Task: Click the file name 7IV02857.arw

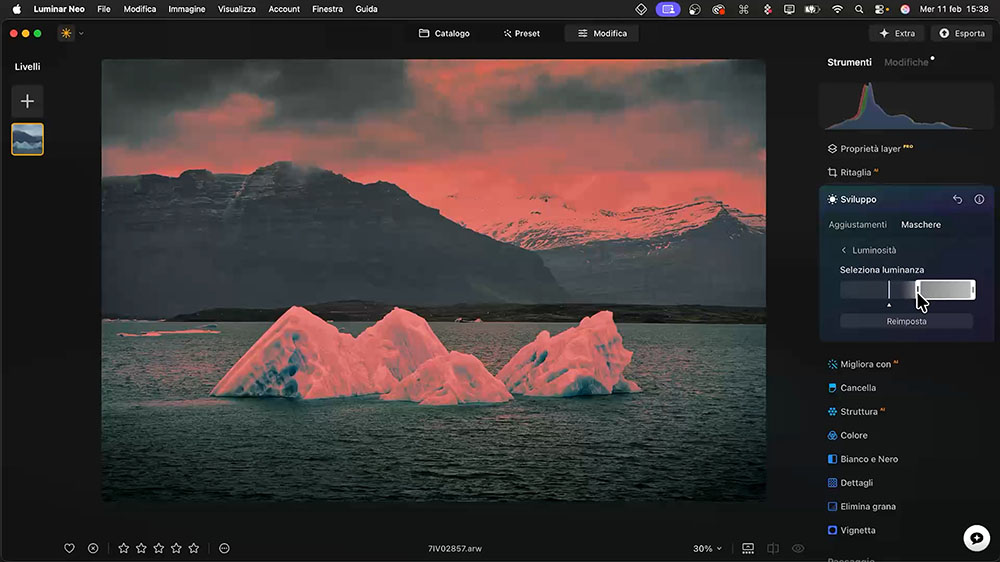Action: click(455, 549)
